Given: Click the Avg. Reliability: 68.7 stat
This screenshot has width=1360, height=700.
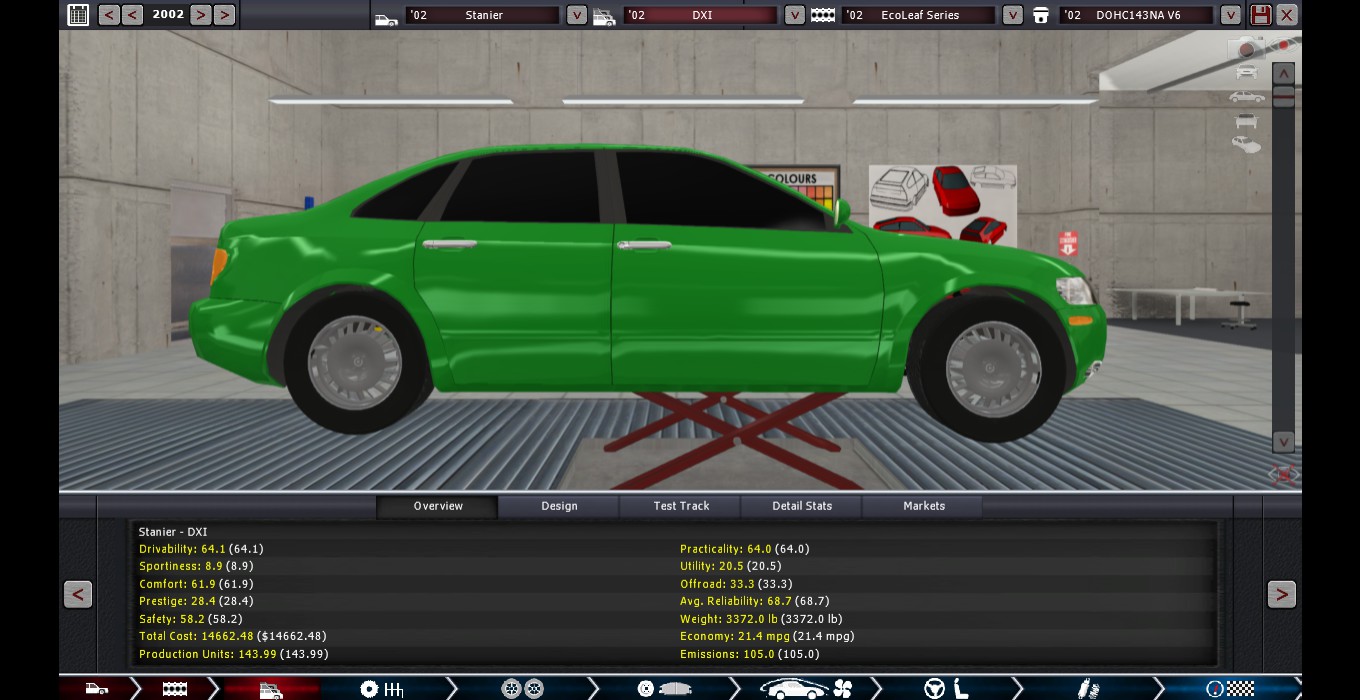Looking at the screenshot, I should pos(755,601).
